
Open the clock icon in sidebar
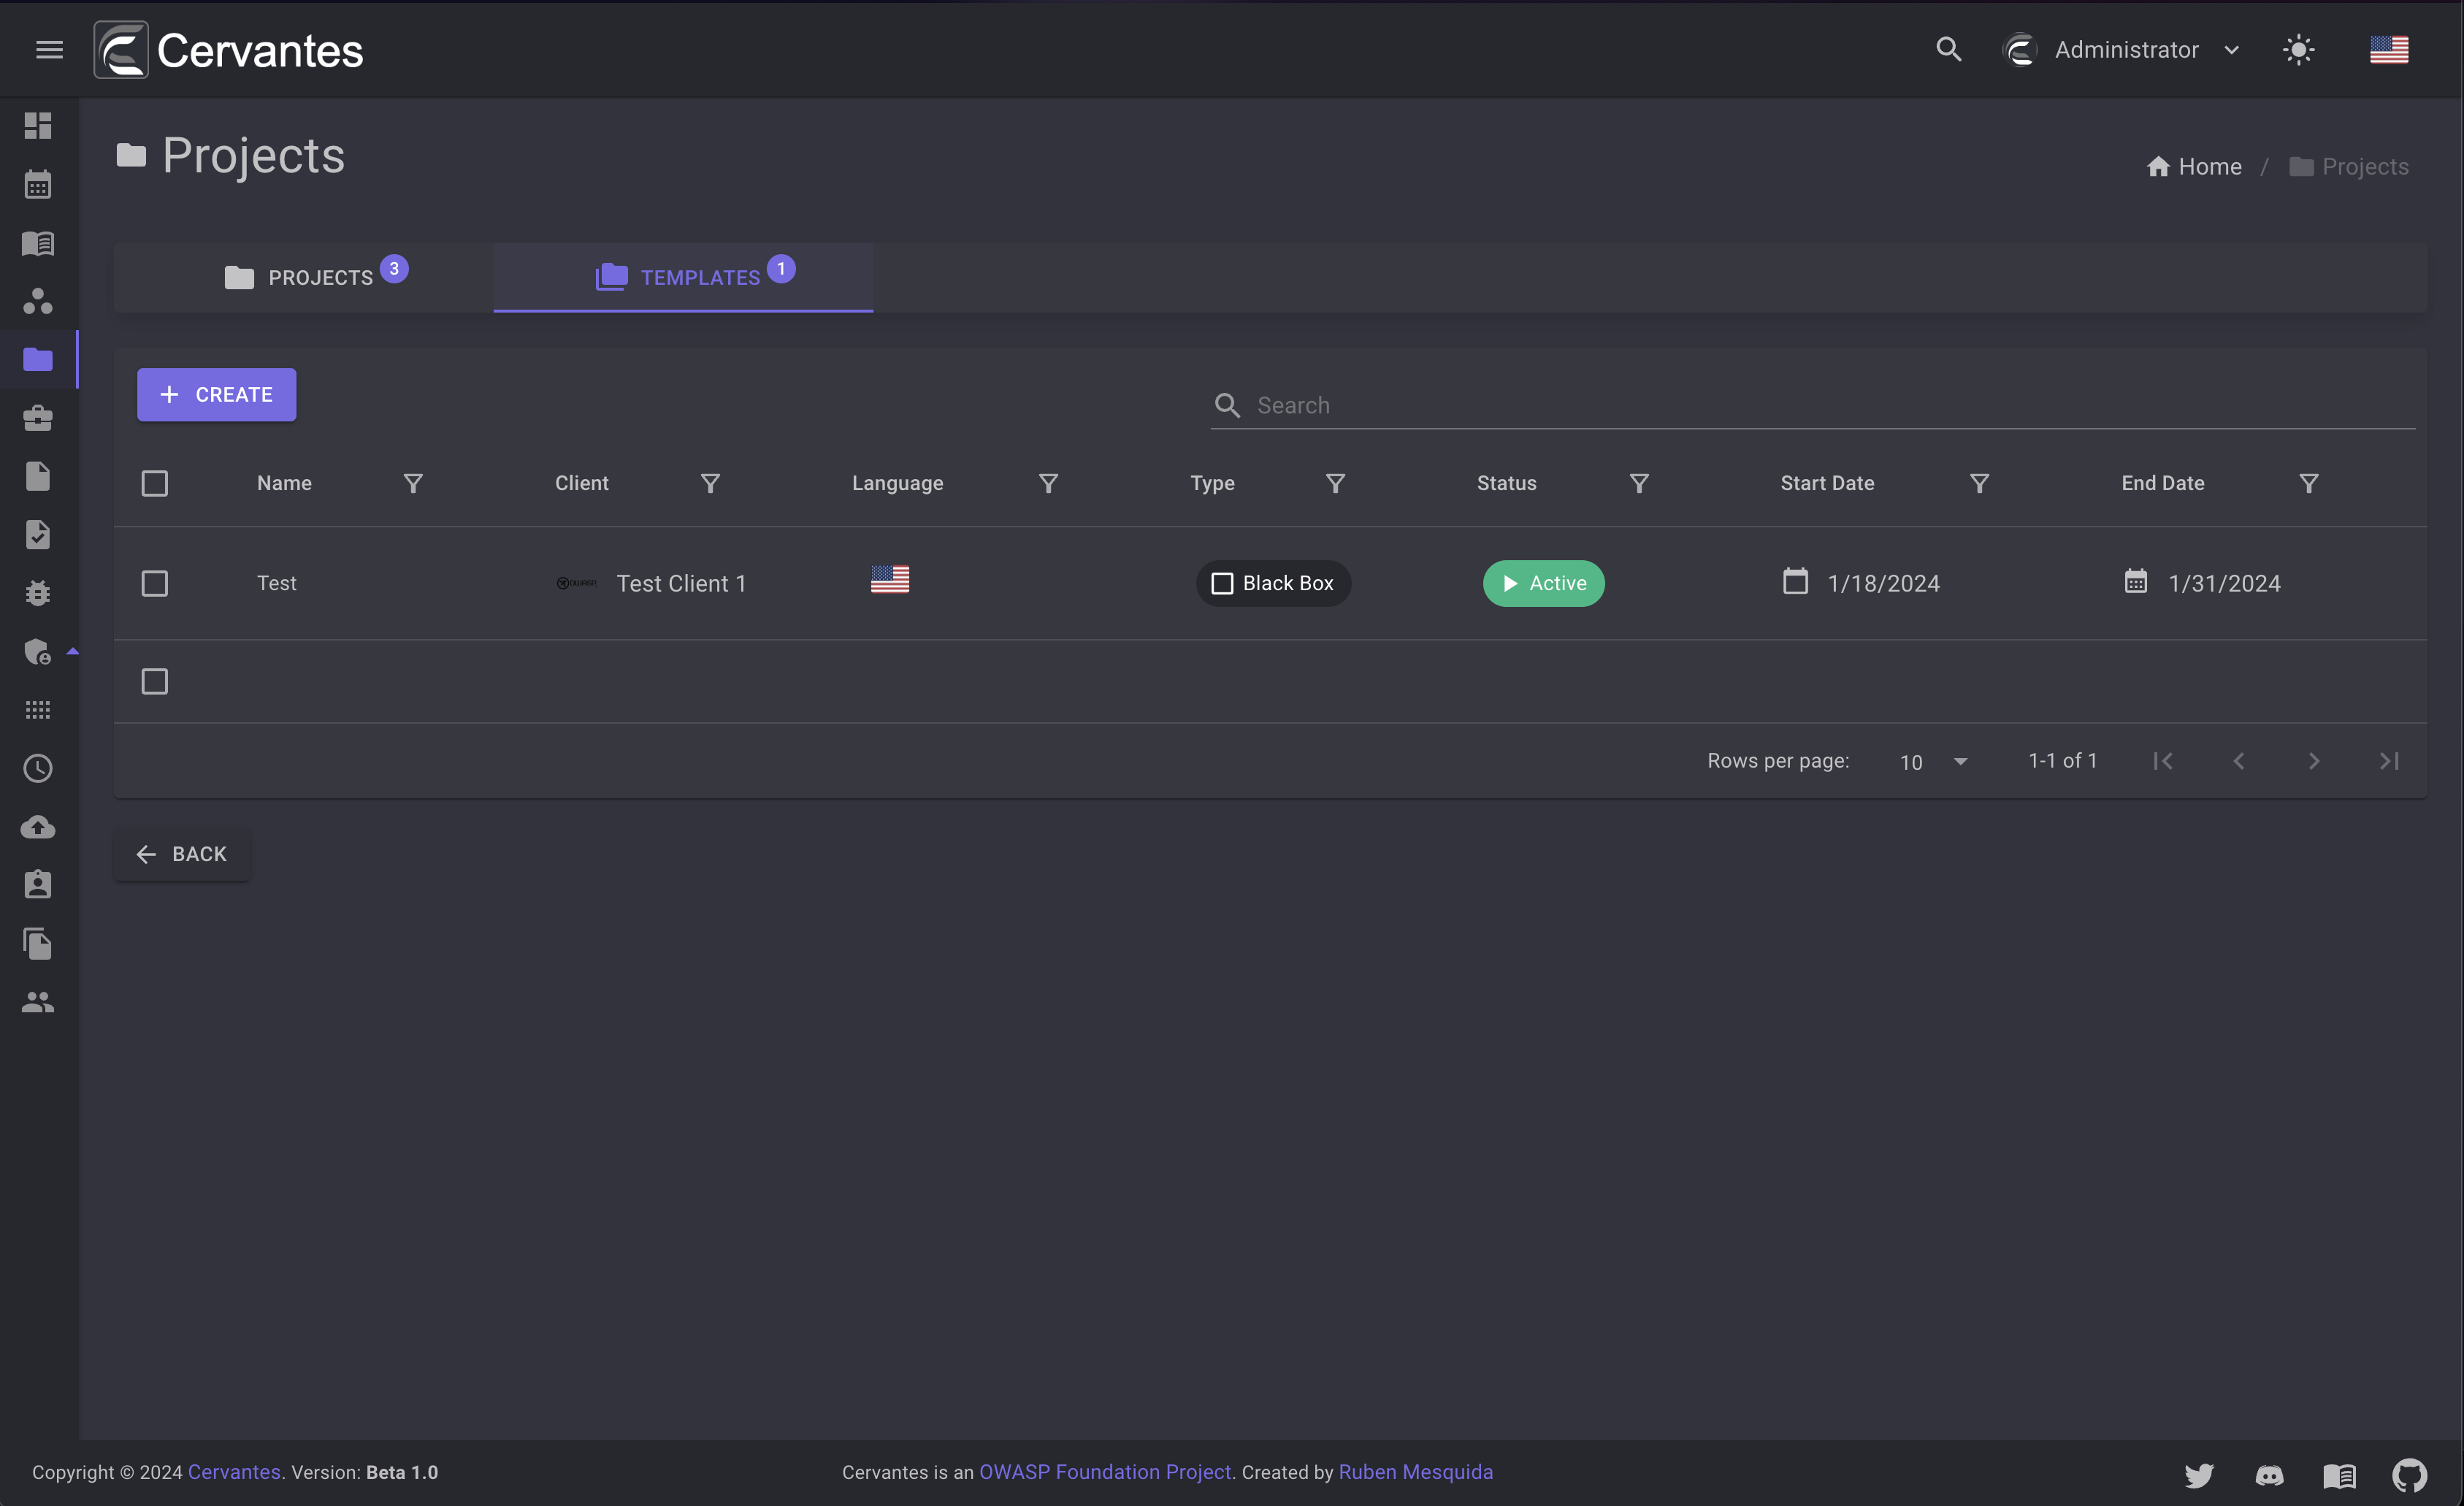pos(38,769)
